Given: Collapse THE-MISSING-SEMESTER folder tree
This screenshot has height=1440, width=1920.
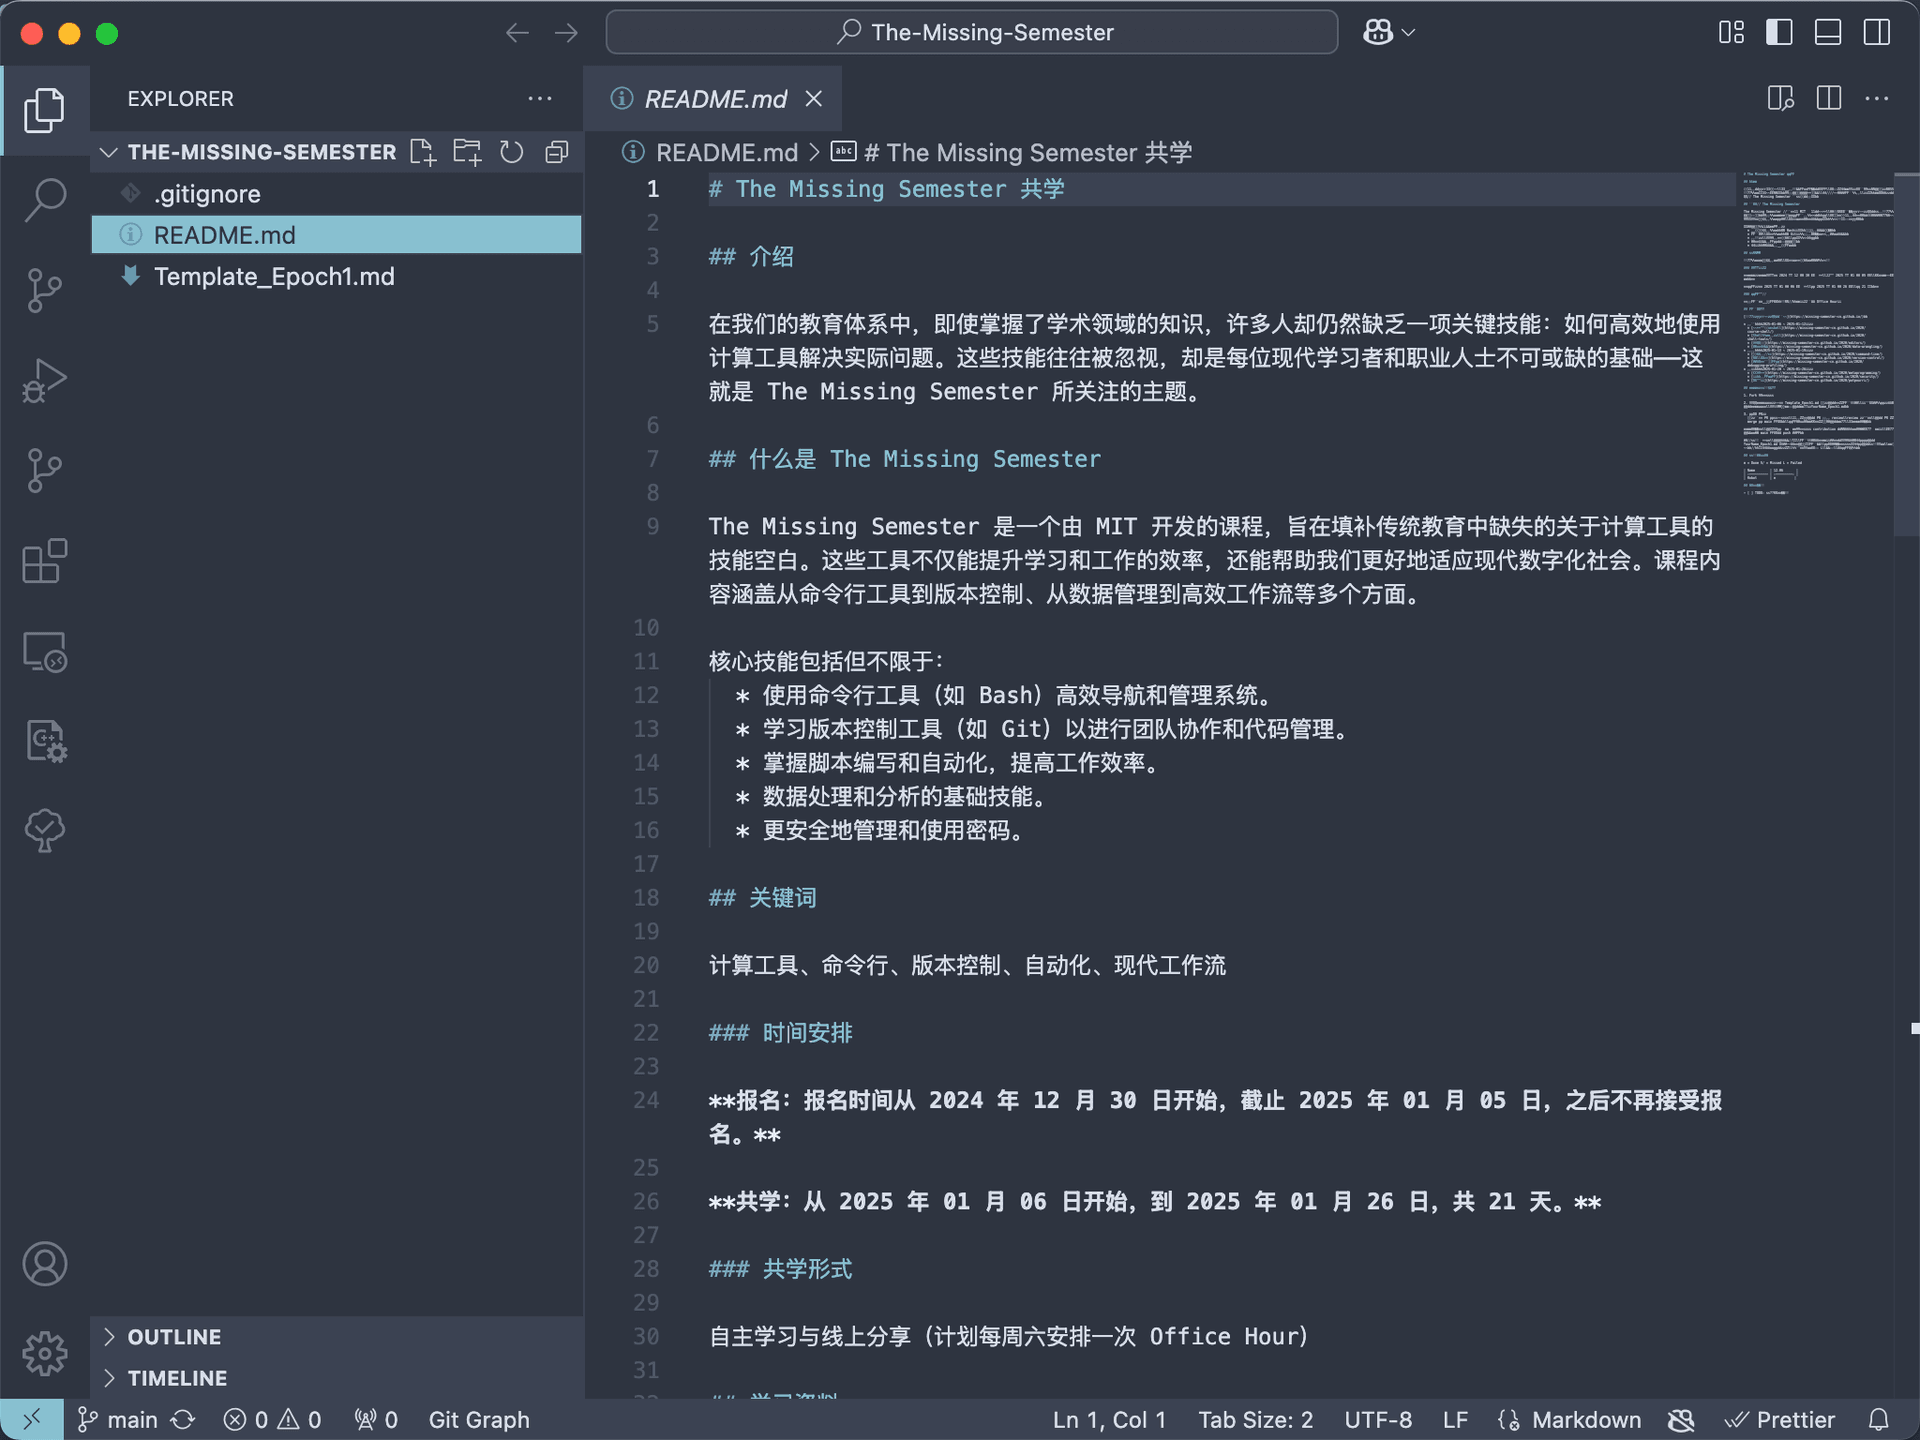Looking at the screenshot, I should 109,152.
